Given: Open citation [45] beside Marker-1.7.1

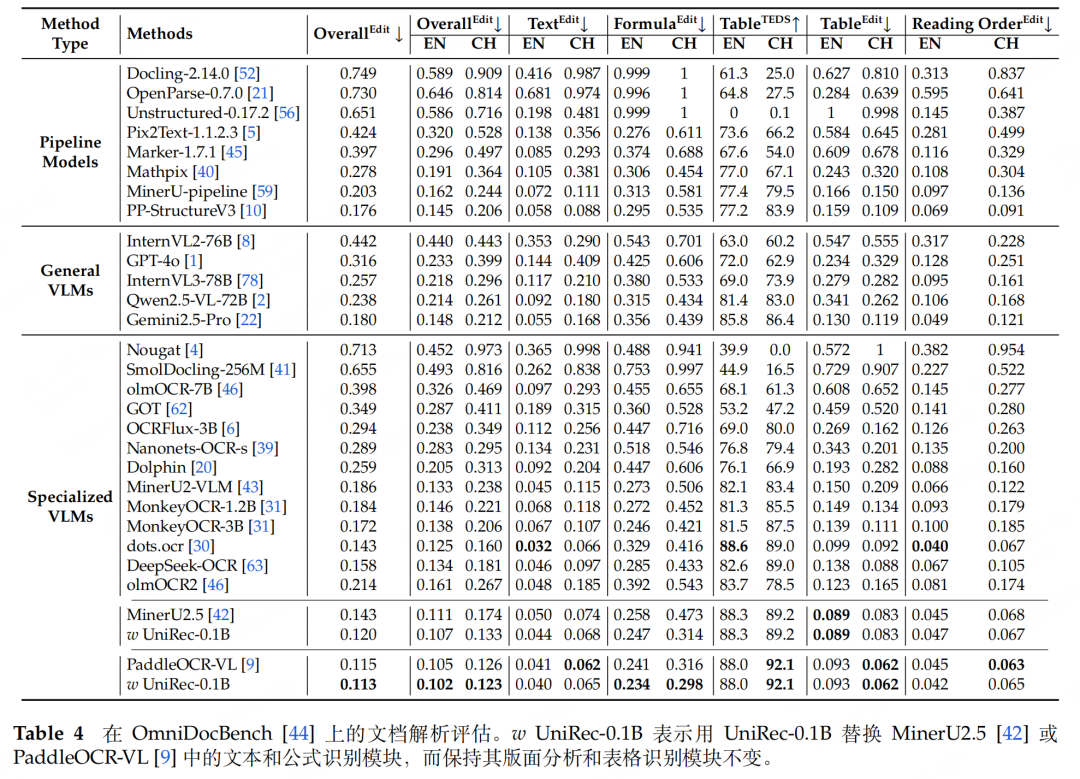Looking at the screenshot, I should point(234,152).
